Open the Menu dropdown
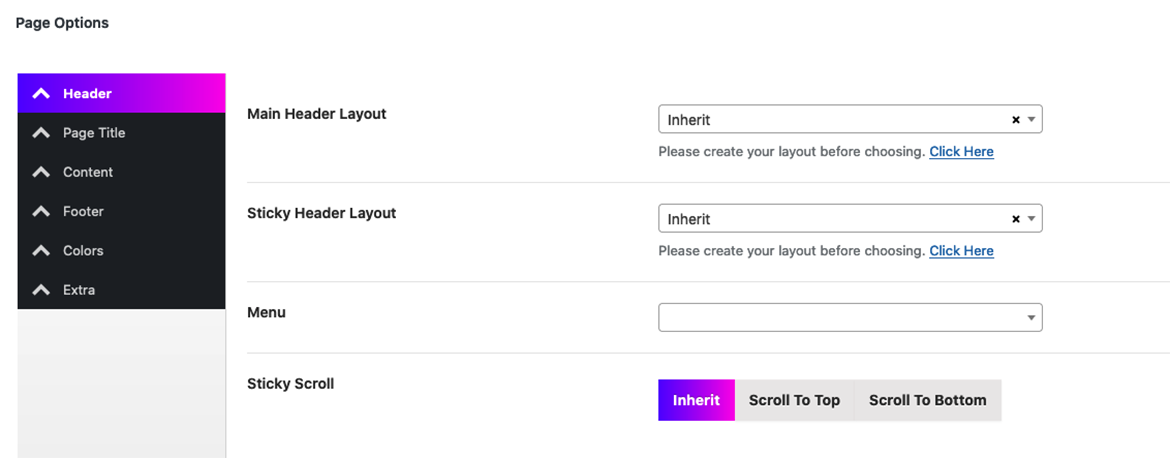This screenshot has width=1170, height=458. coord(850,317)
